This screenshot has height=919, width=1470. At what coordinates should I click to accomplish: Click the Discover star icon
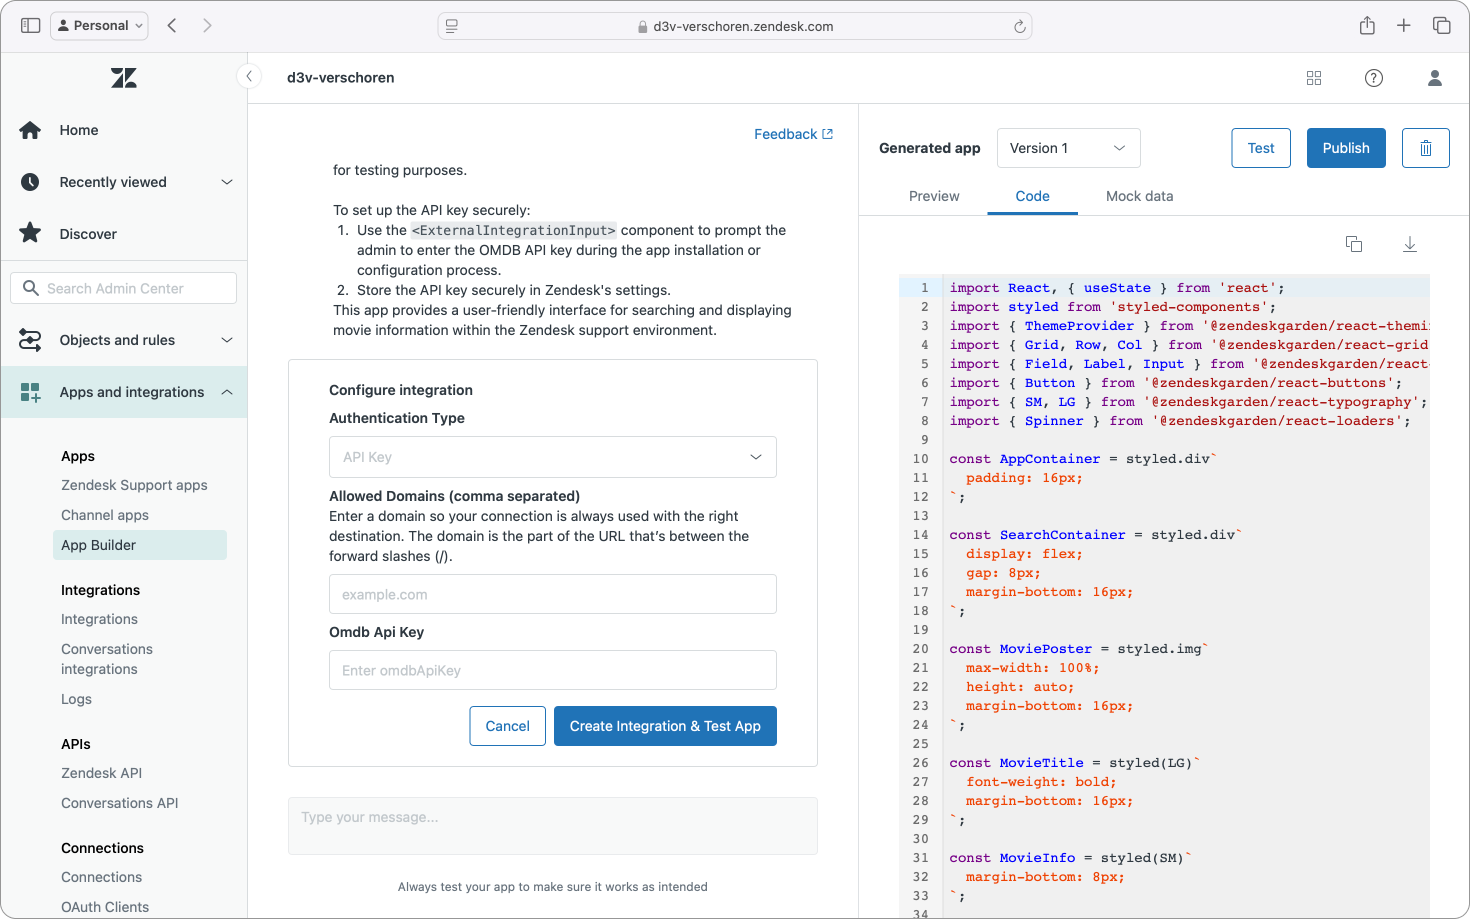coord(31,233)
